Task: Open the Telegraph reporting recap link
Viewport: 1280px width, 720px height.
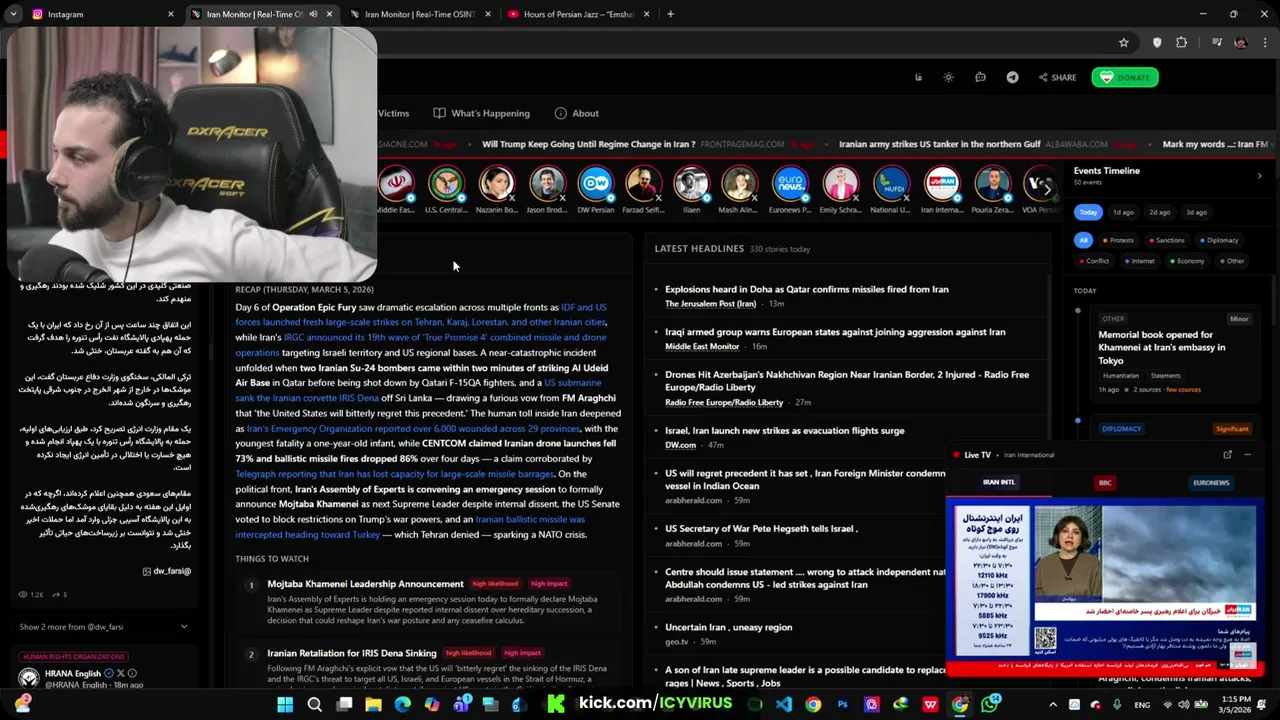Action: (394, 474)
